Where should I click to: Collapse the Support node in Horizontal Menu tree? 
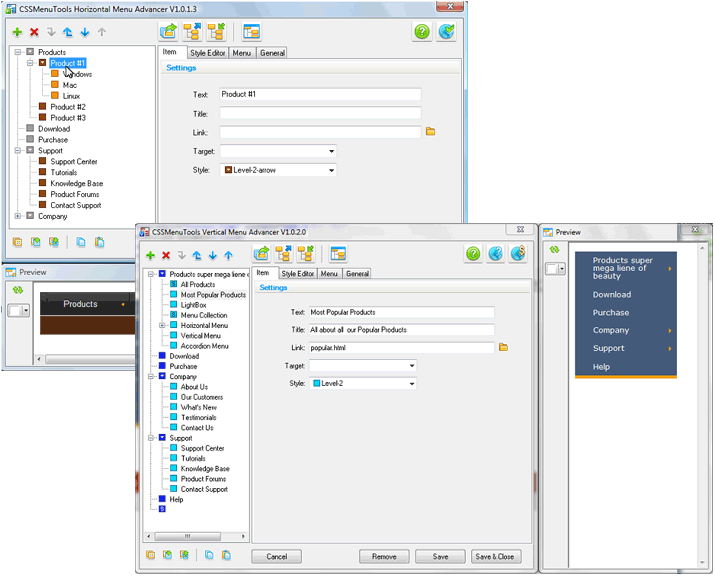pos(17,150)
